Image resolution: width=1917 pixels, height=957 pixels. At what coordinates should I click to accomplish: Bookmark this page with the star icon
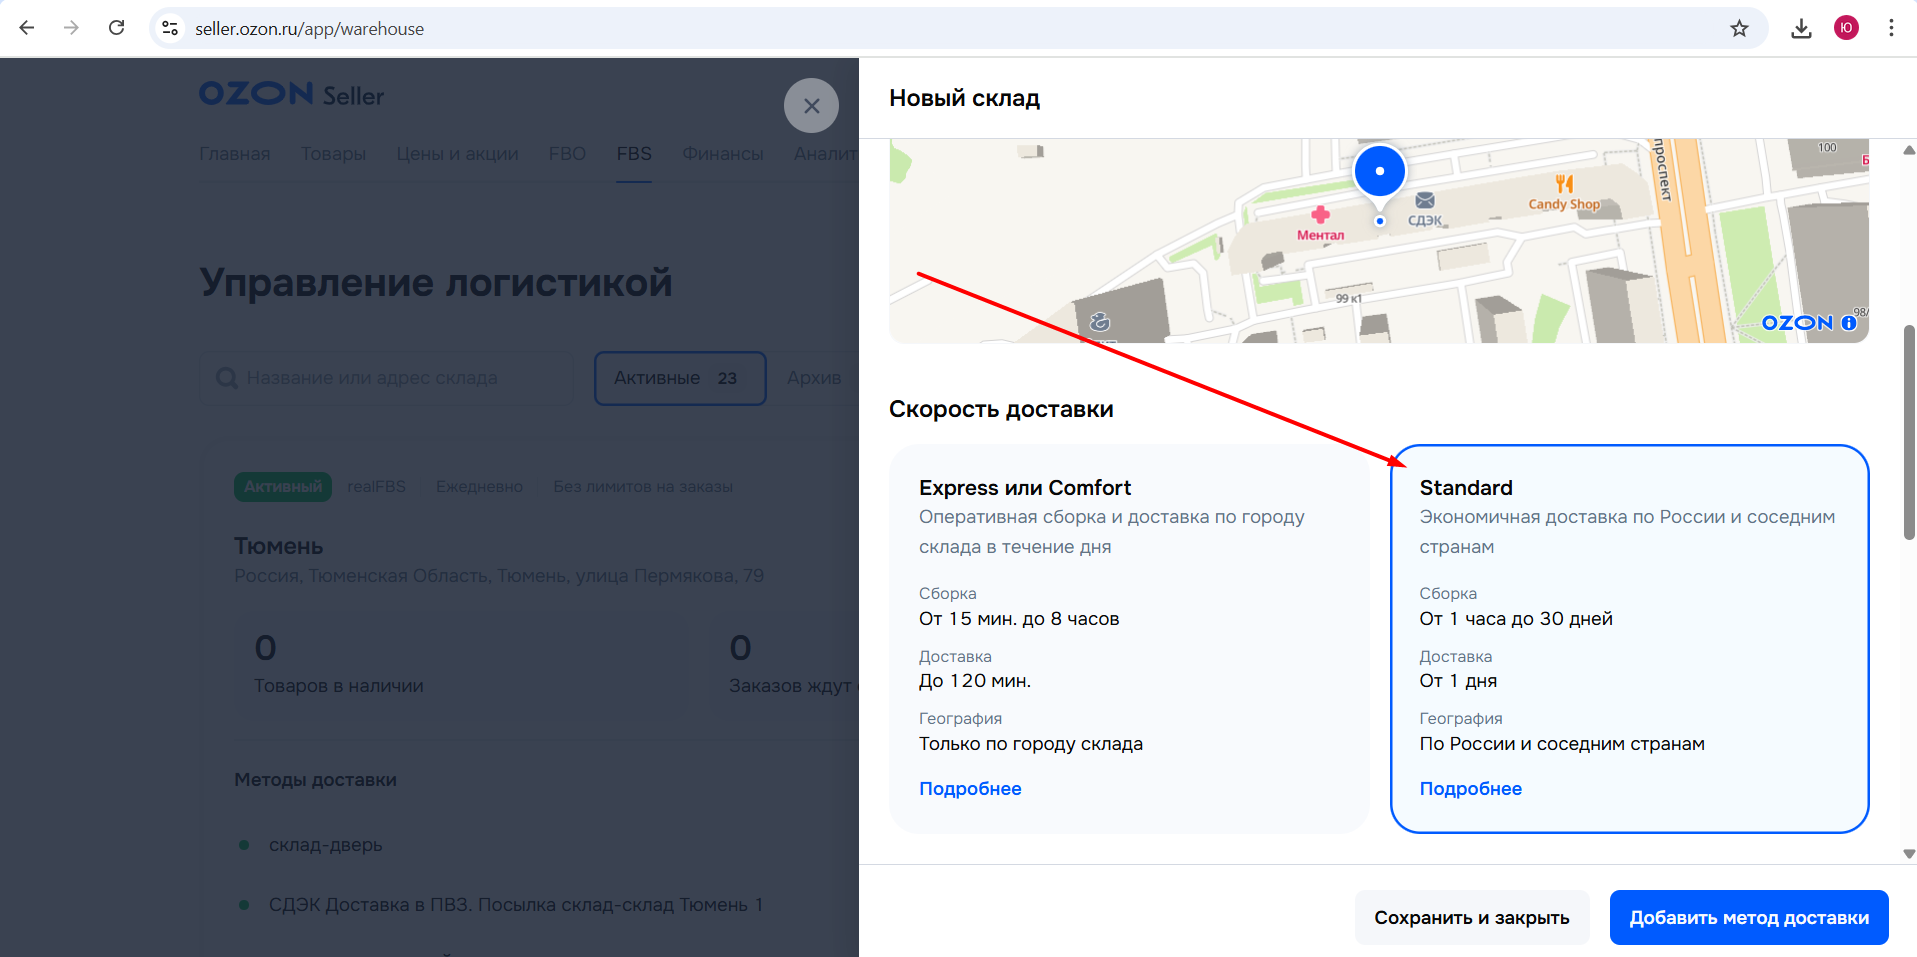pos(1739,28)
